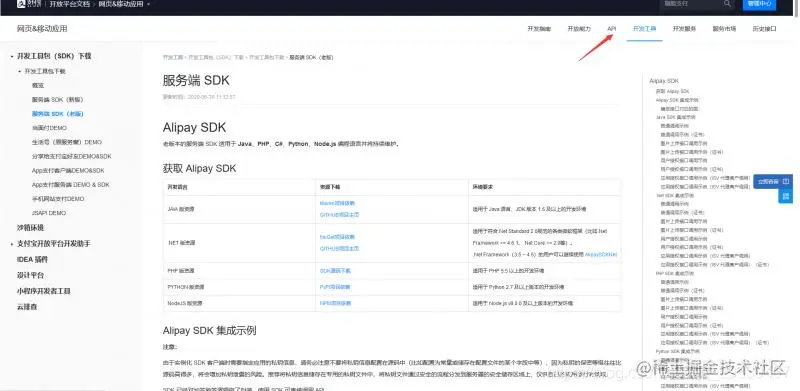This screenshot has width=800, height=391.
Task: Jump to 获取 Alipay SDK in right outline
Action: point(672,91)
